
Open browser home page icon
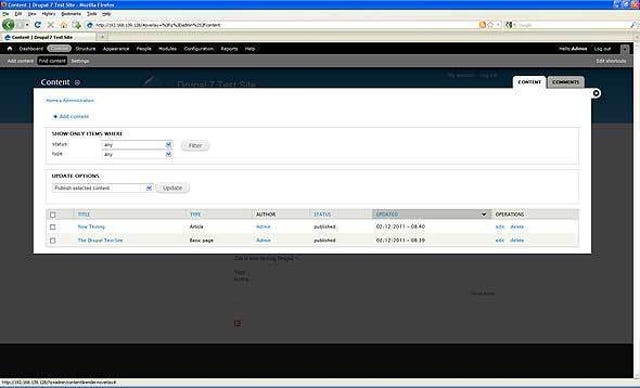[x=64, y=25]
